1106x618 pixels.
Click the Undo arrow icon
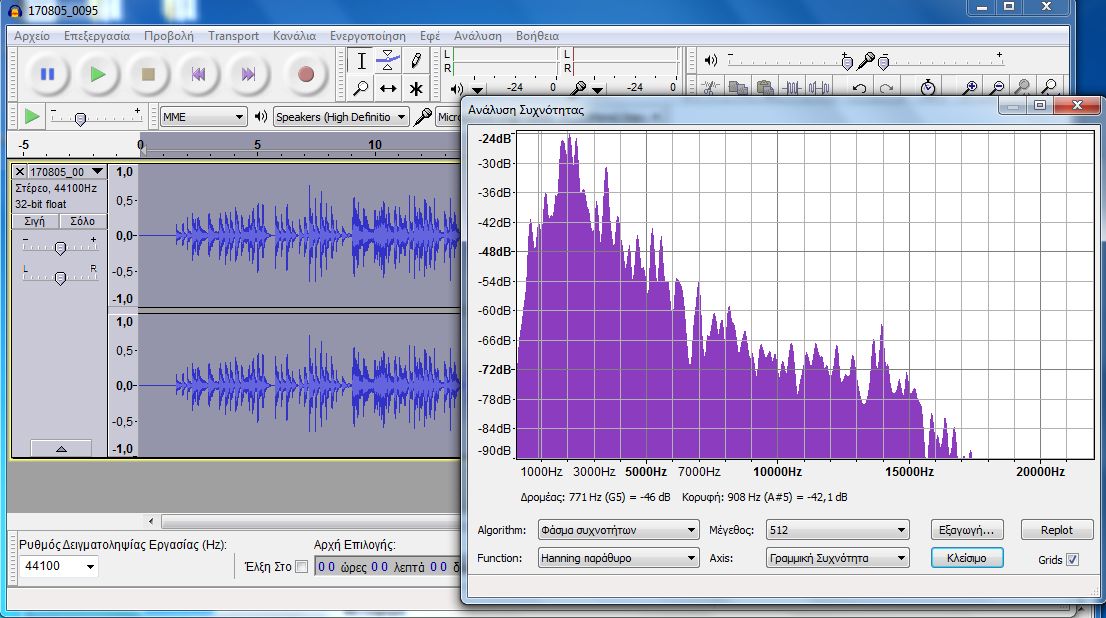click(859, 88)
